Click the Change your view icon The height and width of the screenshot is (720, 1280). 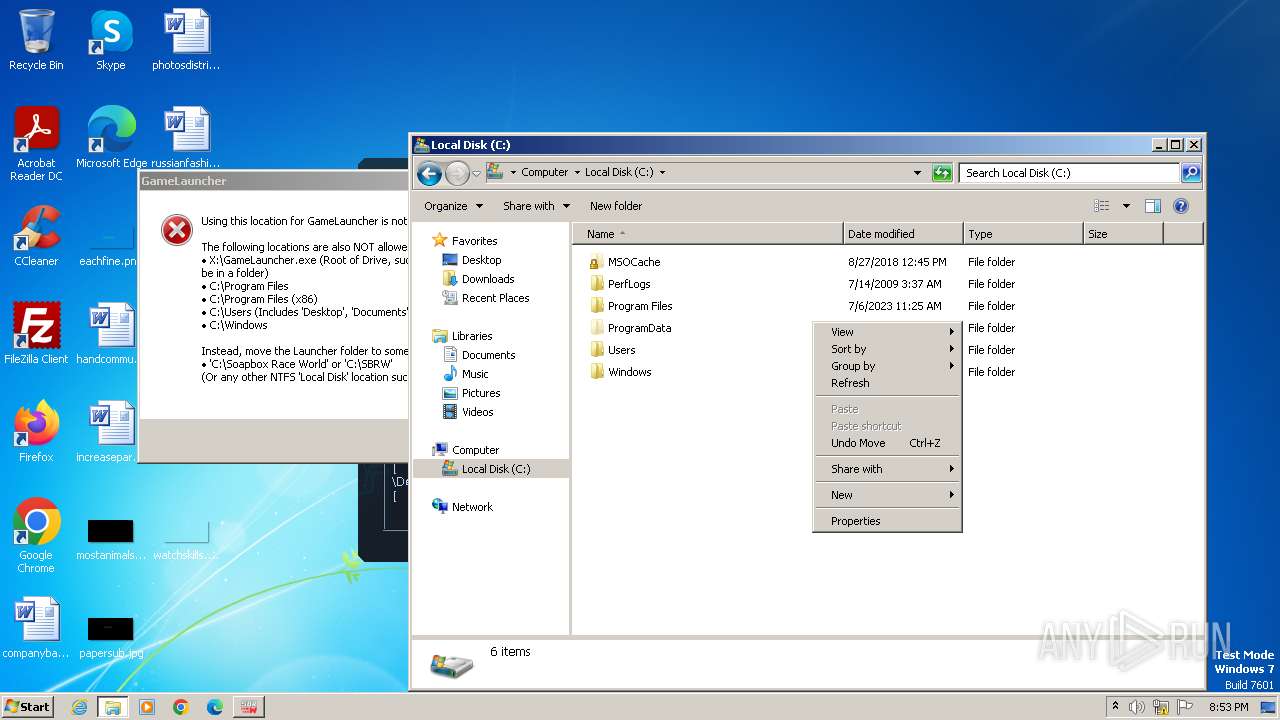coord(1102,206)
